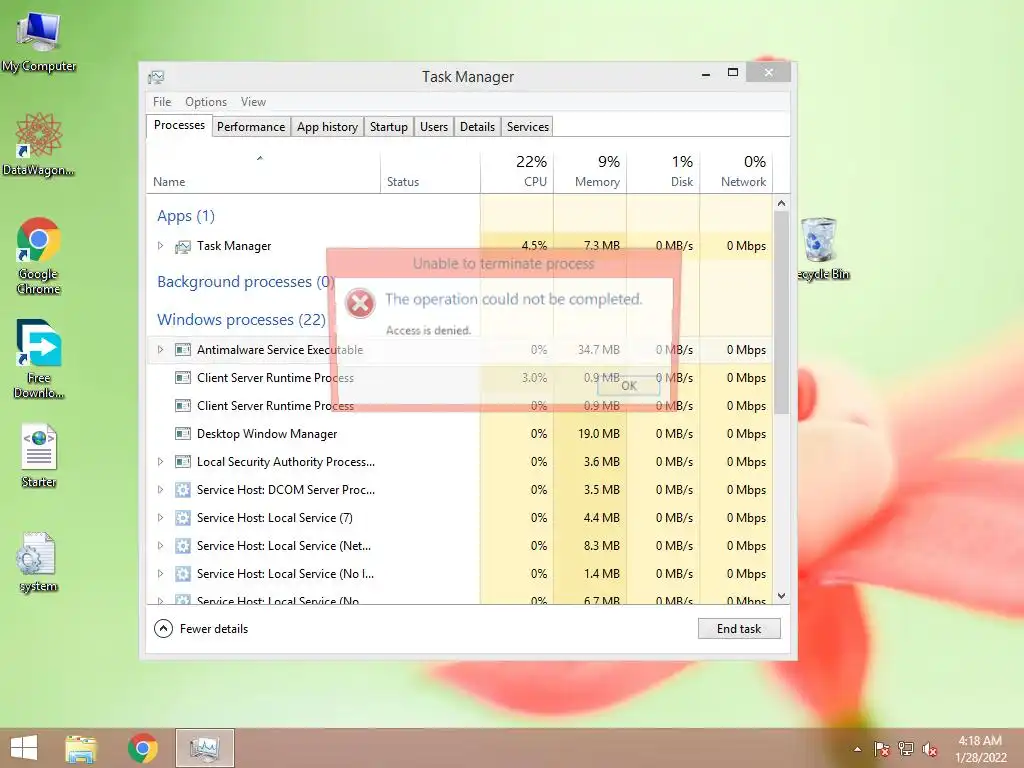The height and width of the screenshot is (768, 1024).
Task: Launch Chrome from the taskbar
Action: tap(142, 748)
